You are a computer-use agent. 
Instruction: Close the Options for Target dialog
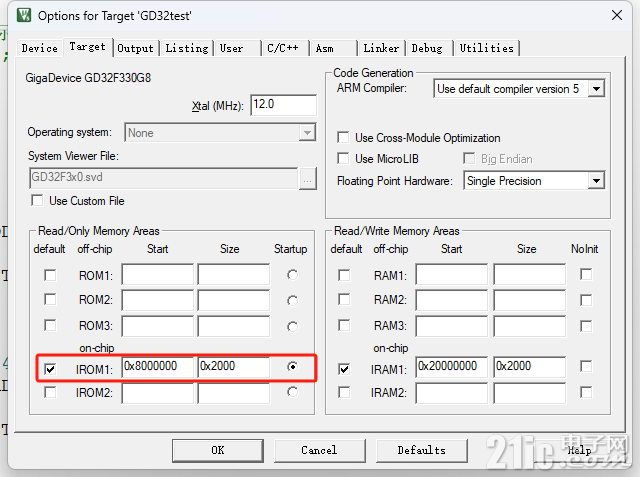617,16
